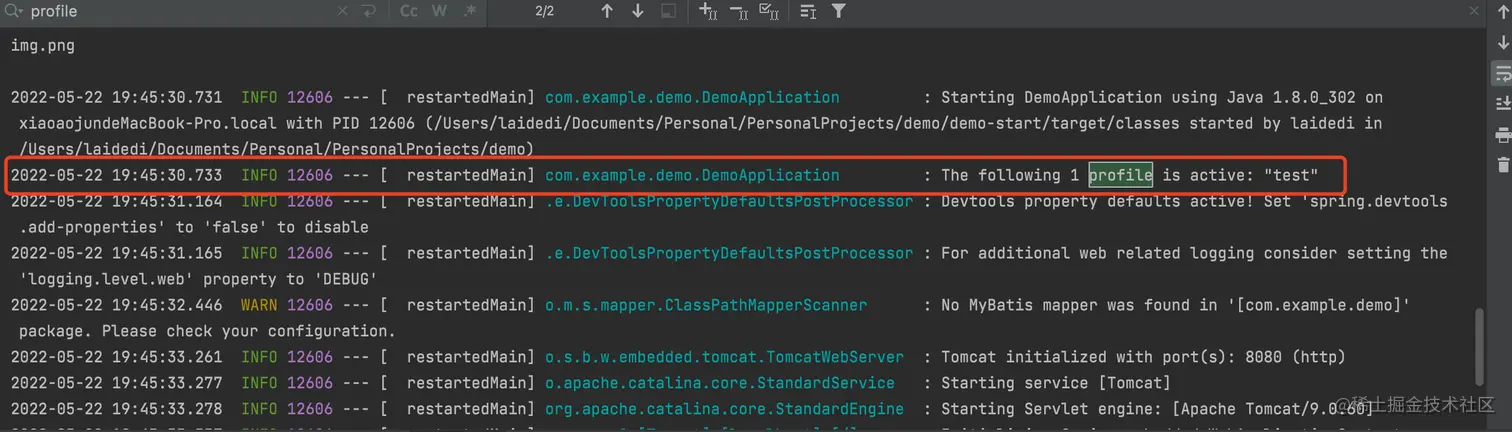
Task: Open search results in find window
Action: pyautogui.click(x=668, y=11)
